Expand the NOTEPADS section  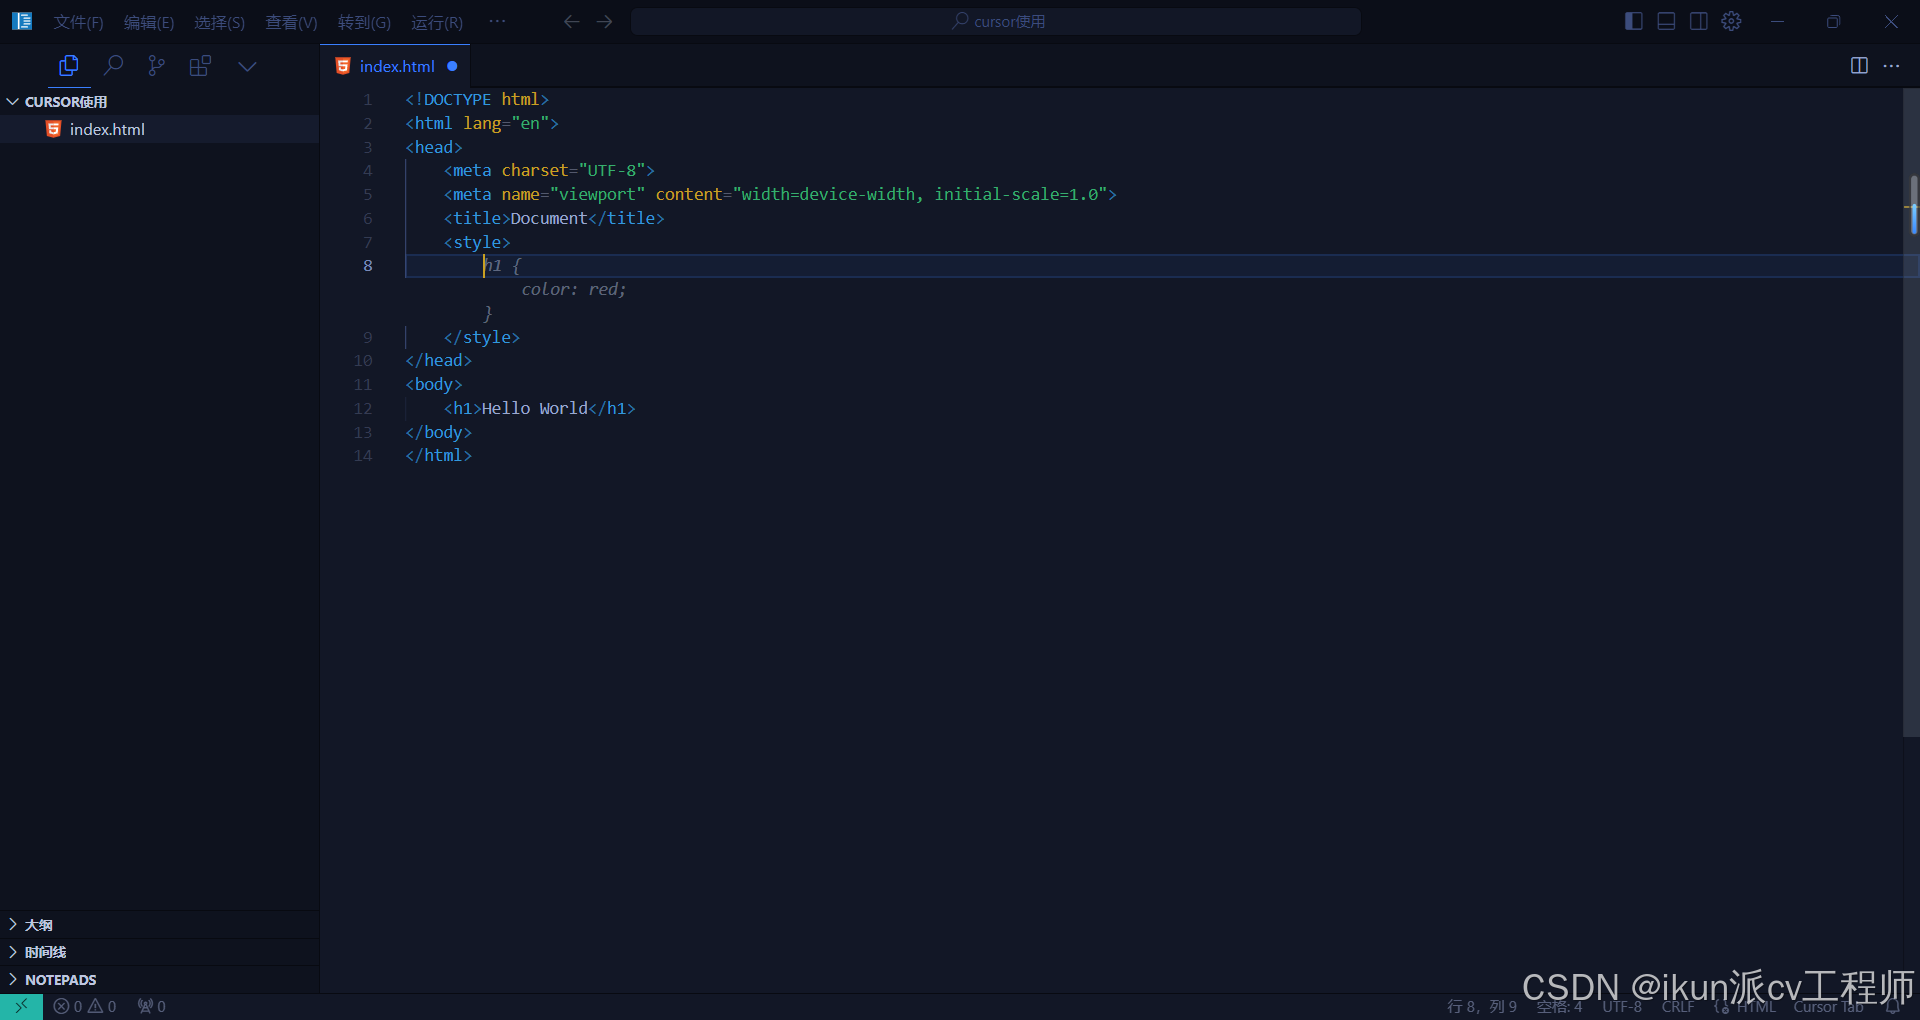[x=159, y=980]
